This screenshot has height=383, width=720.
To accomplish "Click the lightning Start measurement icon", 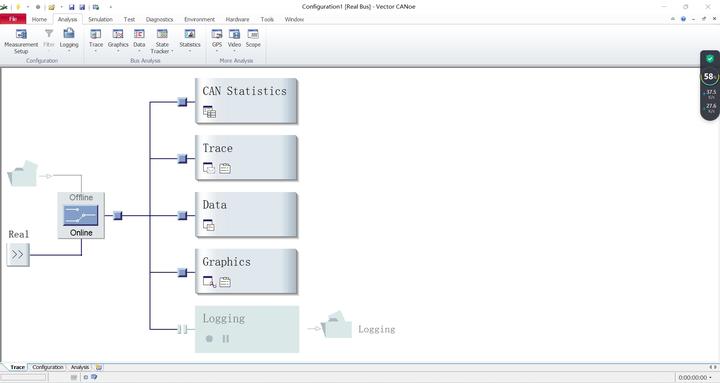I will (18, 7).
